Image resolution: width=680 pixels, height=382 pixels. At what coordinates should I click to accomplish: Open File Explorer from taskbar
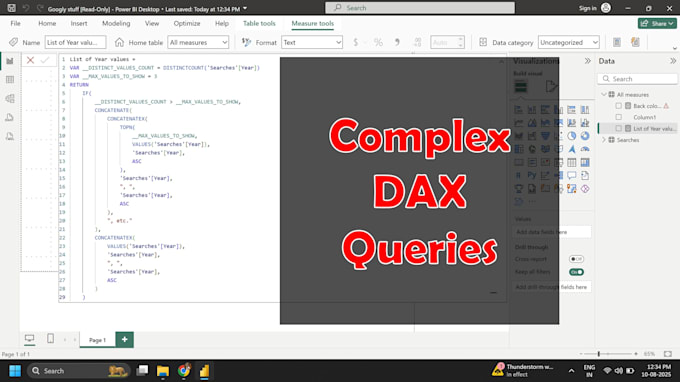pyautogui.click(x=163, y=371)
